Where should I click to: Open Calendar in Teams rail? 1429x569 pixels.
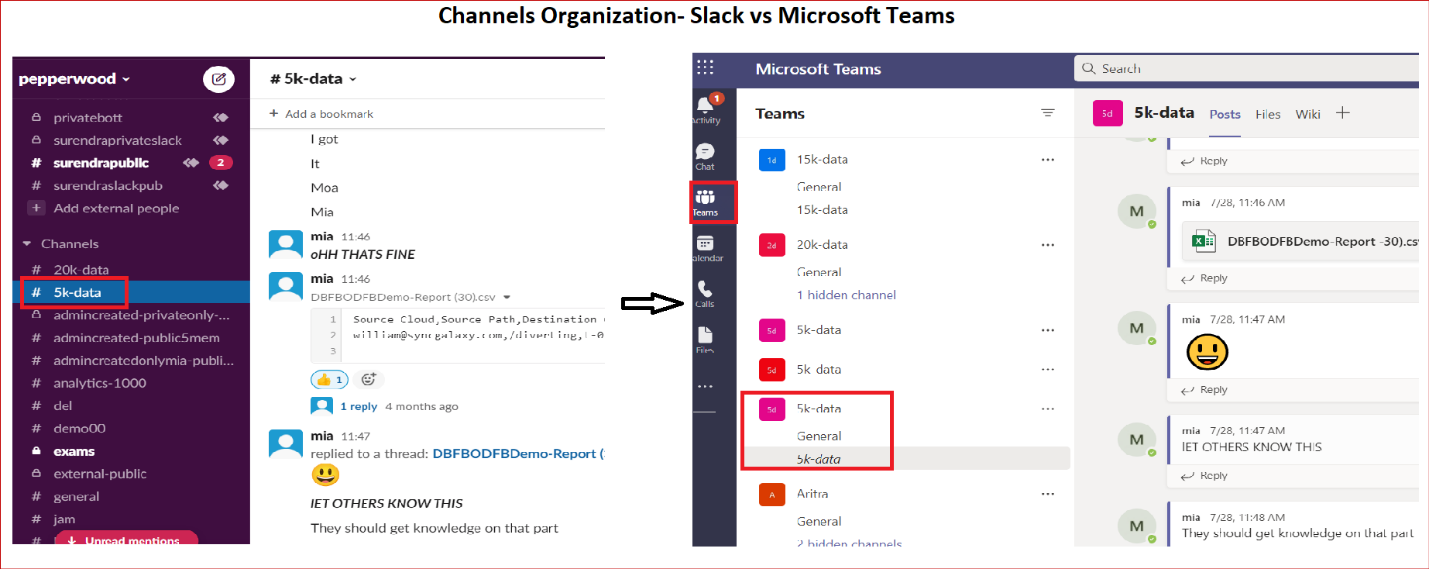point(705,249)
